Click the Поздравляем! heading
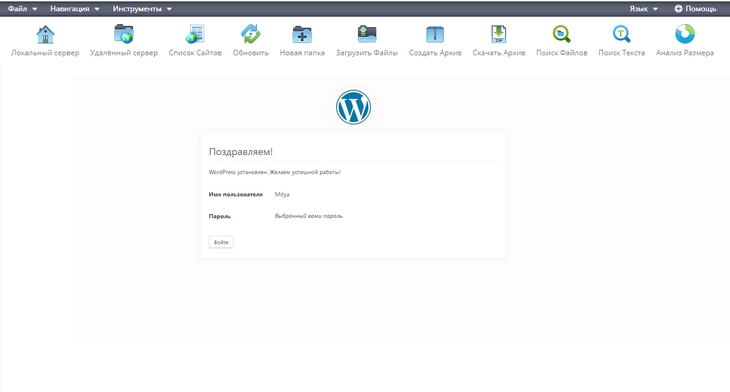This screenshot has width=730, height=392. tap(241, 152)
